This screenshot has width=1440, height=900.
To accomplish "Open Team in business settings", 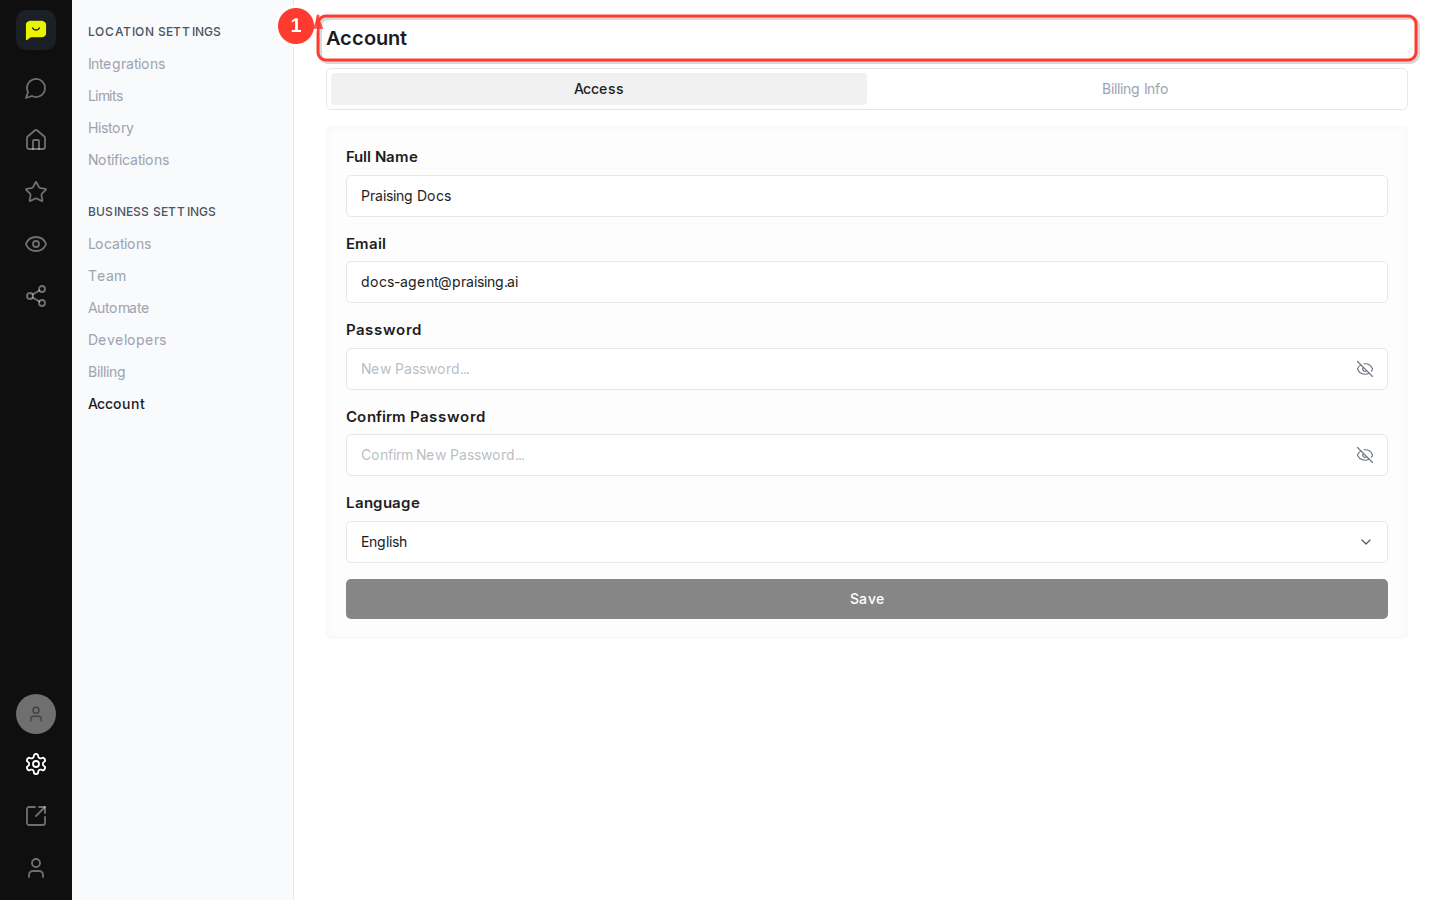I will pyautogui.click(x=107, y=276).
